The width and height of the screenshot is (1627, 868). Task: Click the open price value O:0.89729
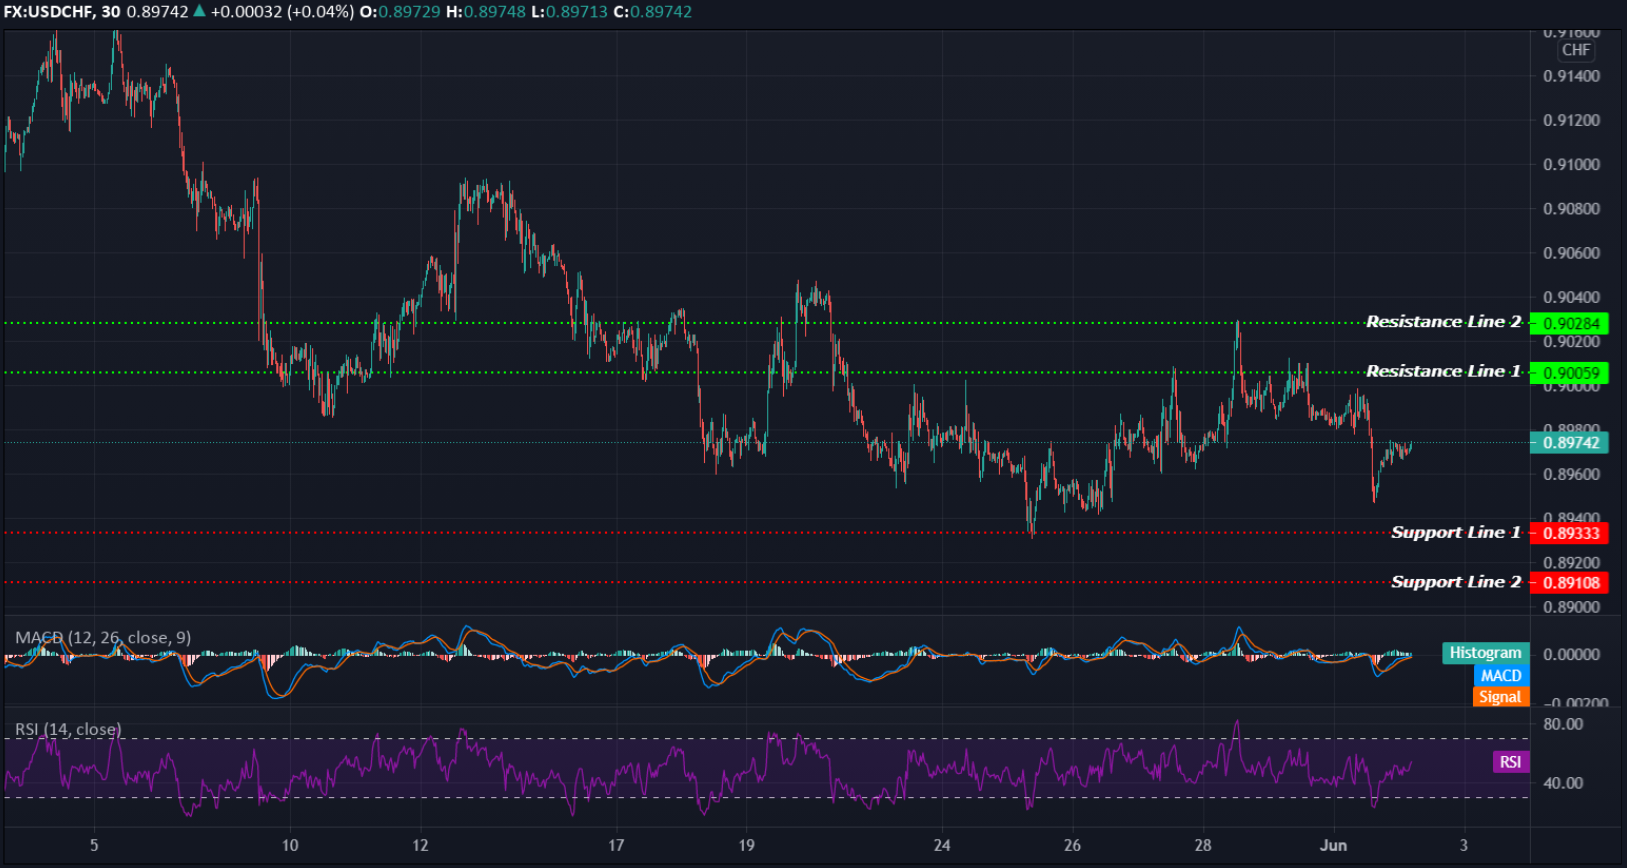pyautogui.click(x=400, y=12)
